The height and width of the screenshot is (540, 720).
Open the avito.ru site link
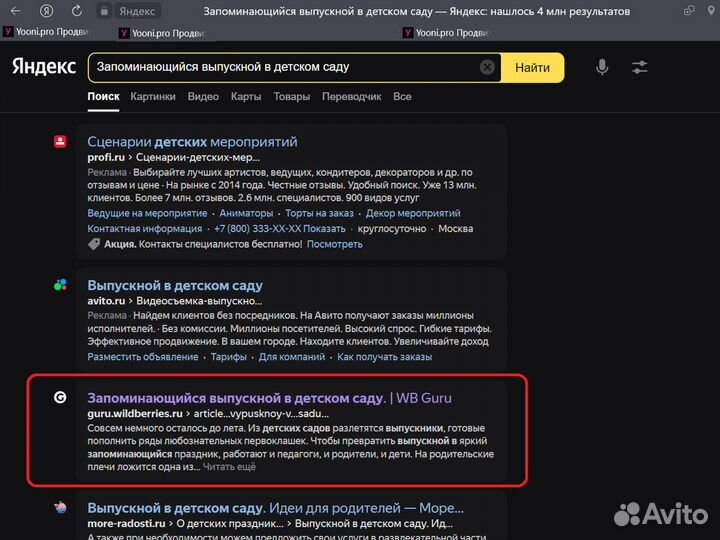pos(106,301)
